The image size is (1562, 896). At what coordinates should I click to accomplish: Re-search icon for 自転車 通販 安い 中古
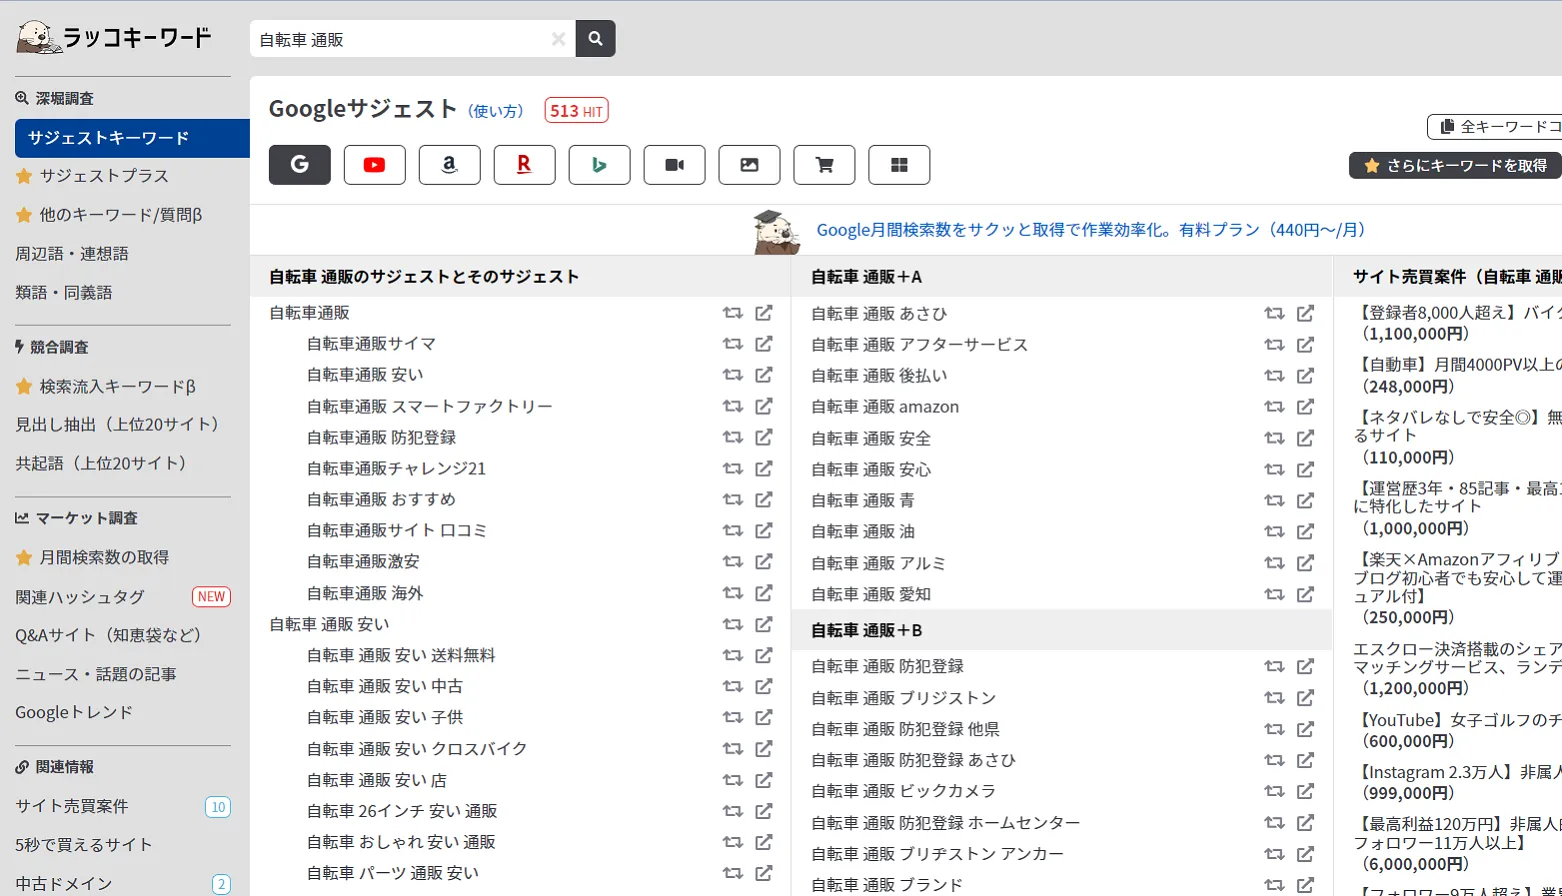point(733,686)
